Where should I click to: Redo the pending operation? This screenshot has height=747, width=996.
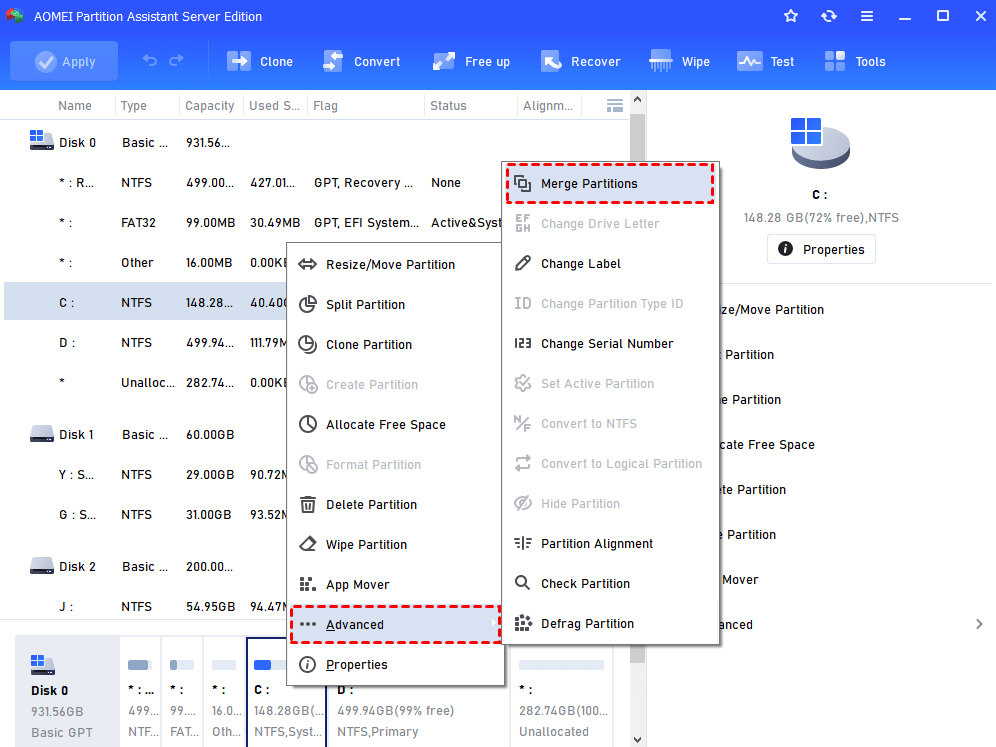176,61
